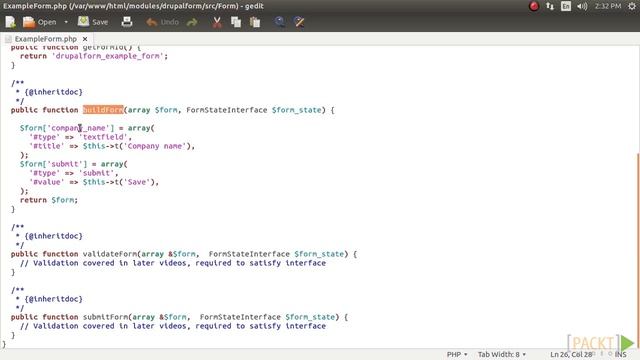640x360 pixels.
Task: Copy selection with the copy icon
Action: [236, 22]
